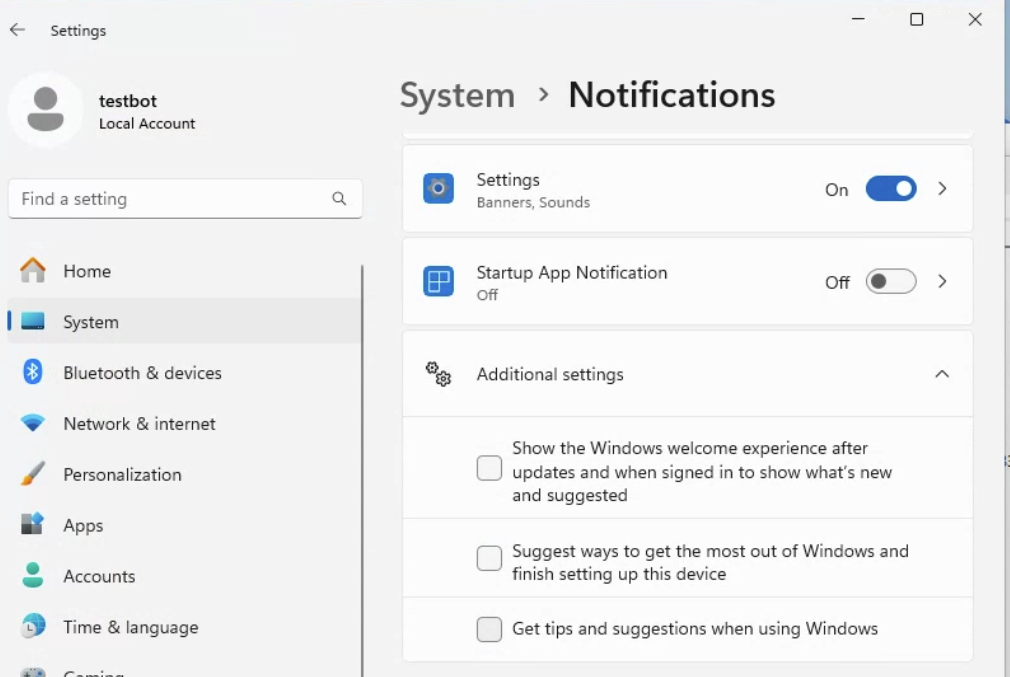Select the Bluetooth & devices icon in sidebar

pyautogui.click(x=33, y=372)
